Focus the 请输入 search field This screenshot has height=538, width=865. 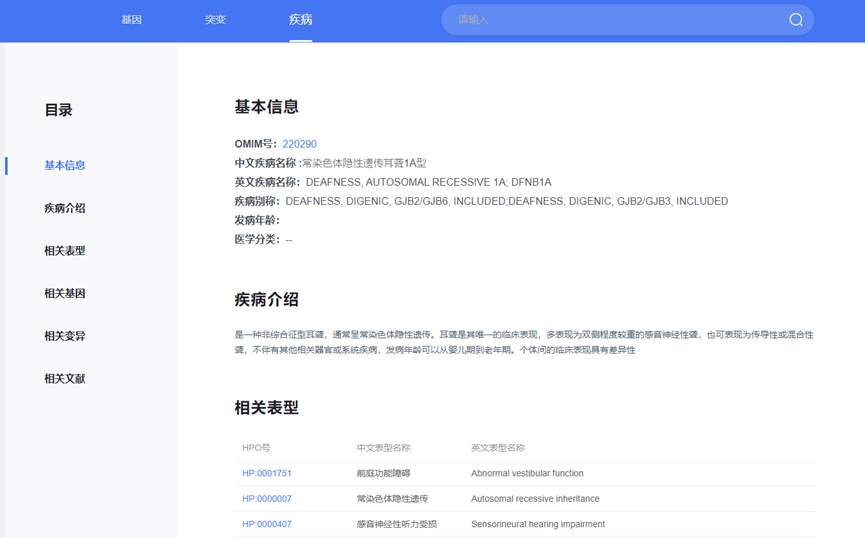point(627,20)
